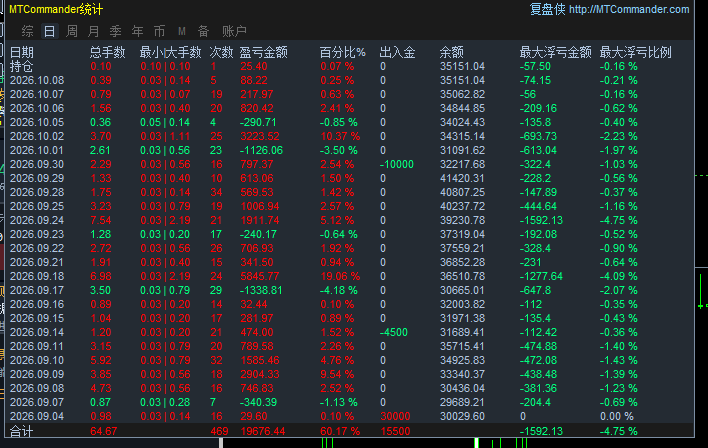Switch to the 综 summary tab

[28, 31]
